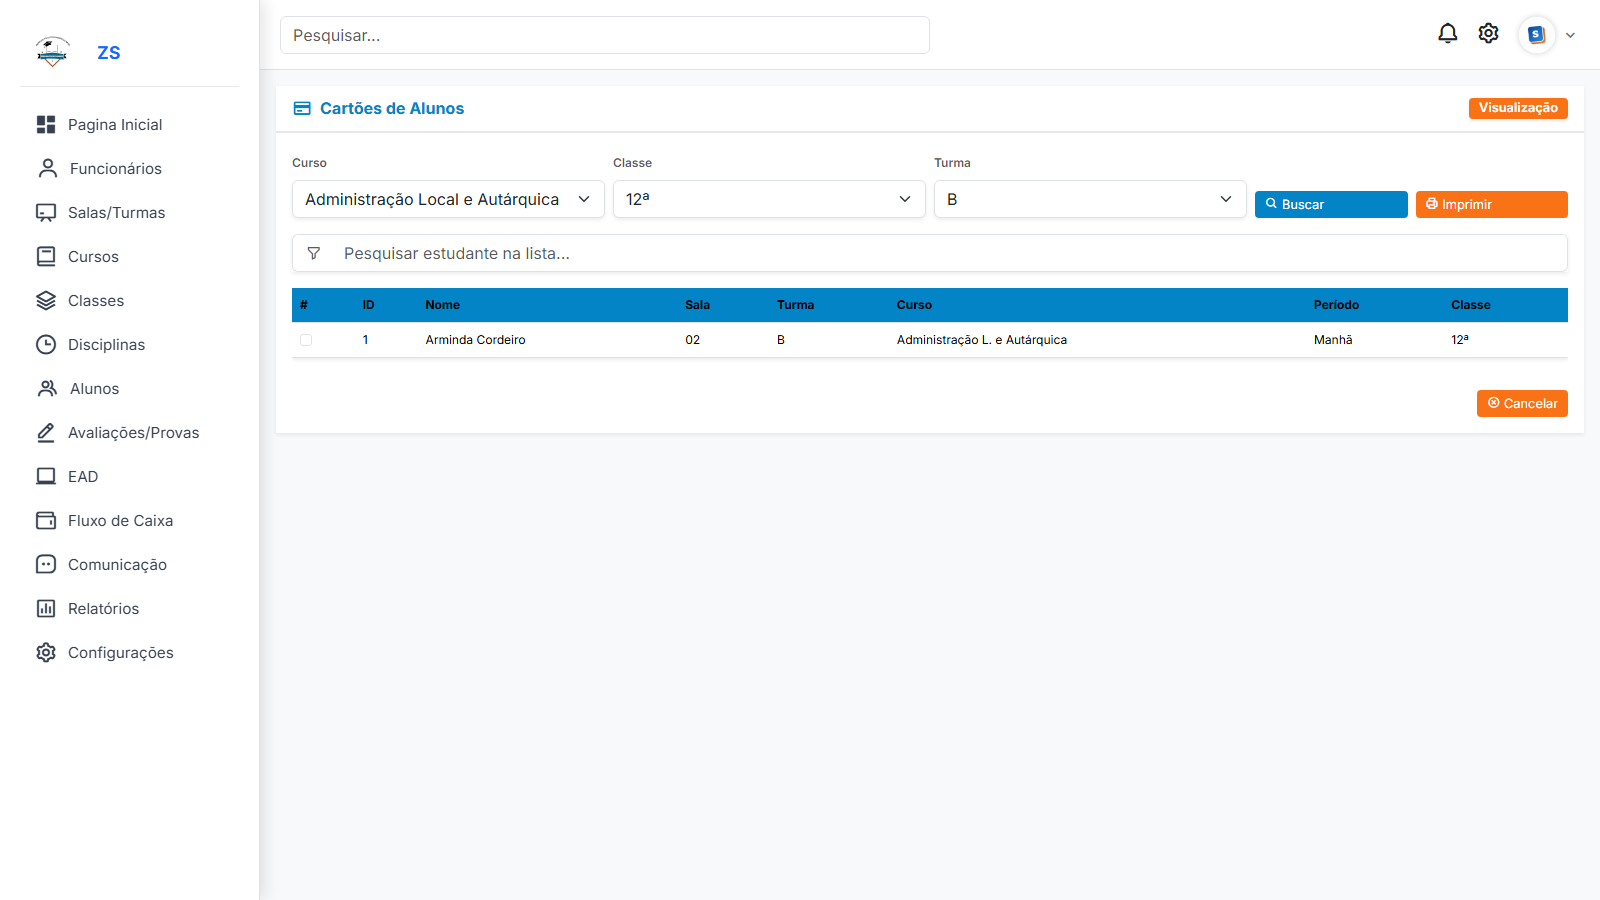The image size is (1600, 900).
Task: Click the ZS school logo icon
Action: [x=52, y=52]
